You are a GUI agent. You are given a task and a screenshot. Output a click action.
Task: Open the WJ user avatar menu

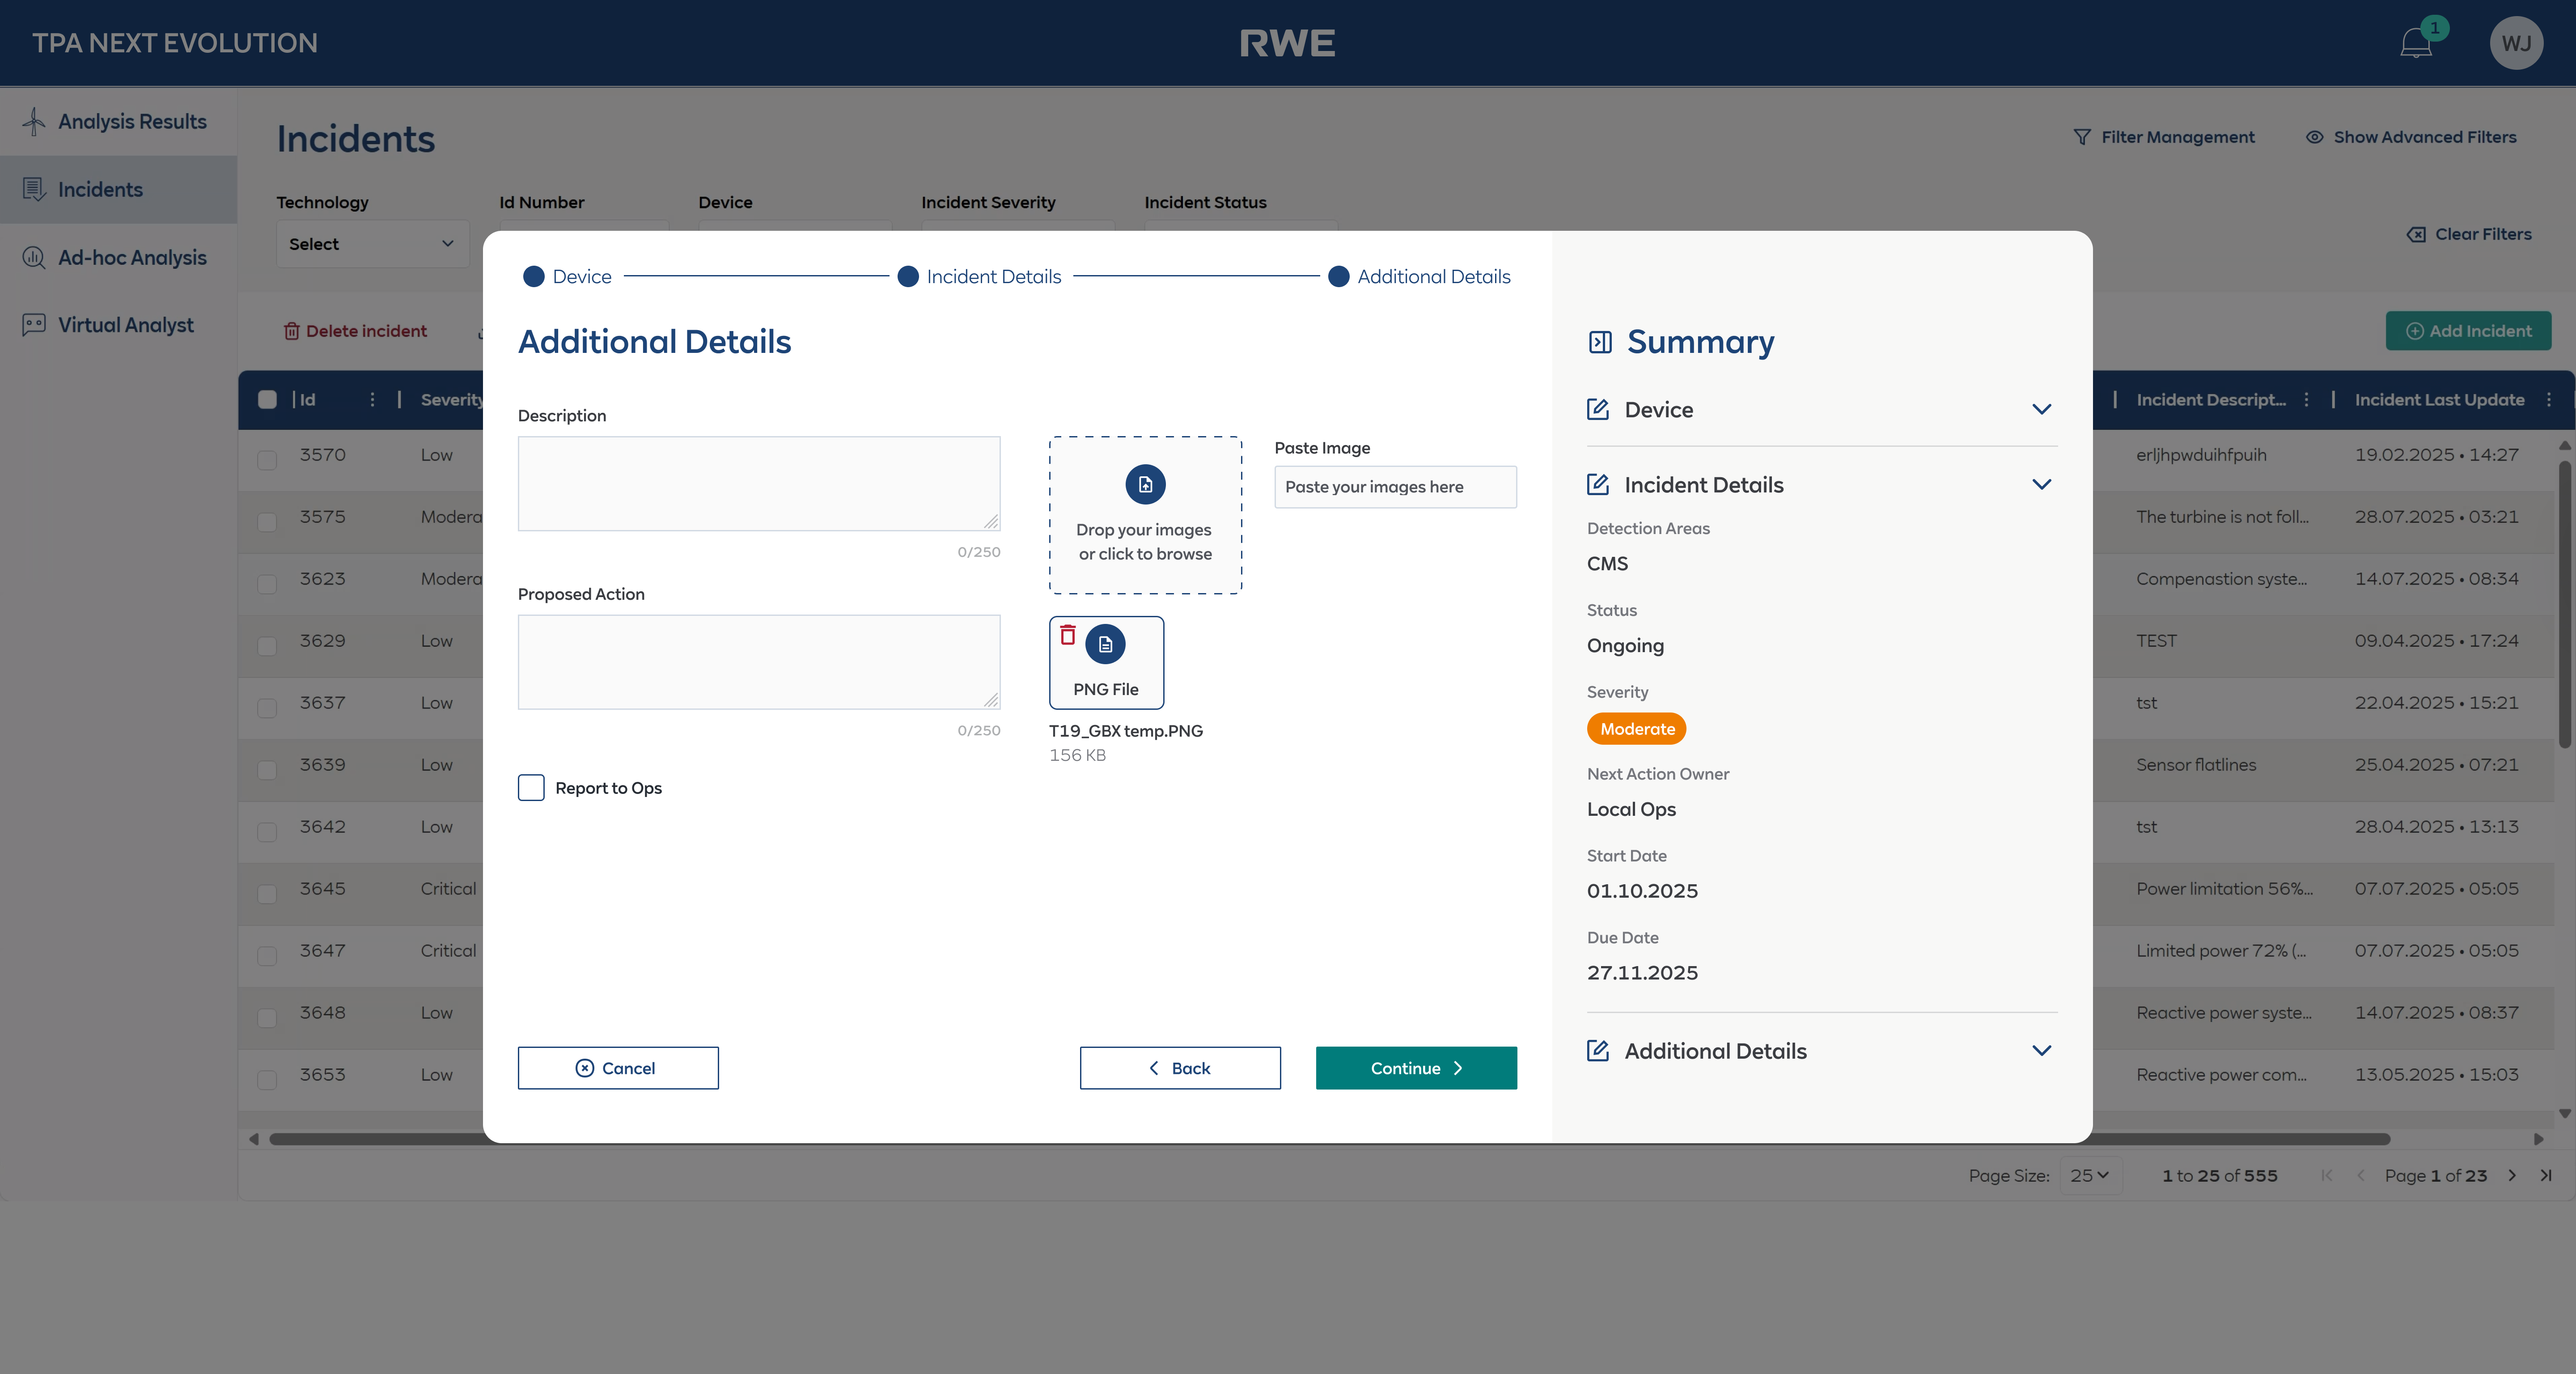[2516, 43]
